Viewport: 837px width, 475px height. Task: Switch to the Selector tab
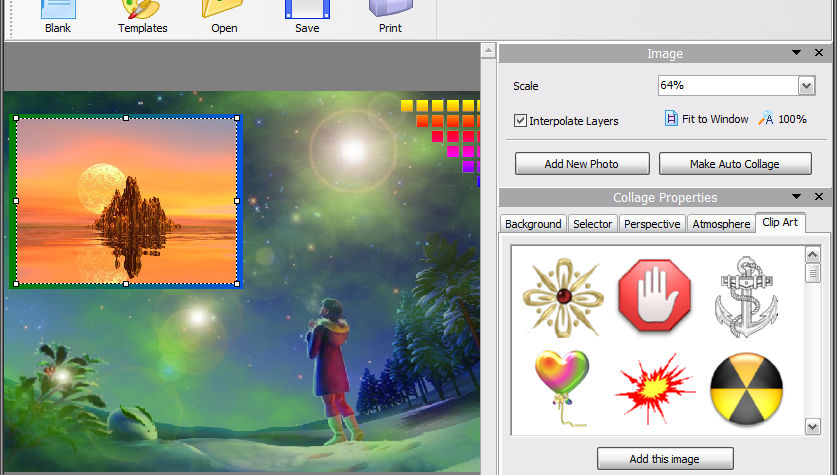pos(593,224)
